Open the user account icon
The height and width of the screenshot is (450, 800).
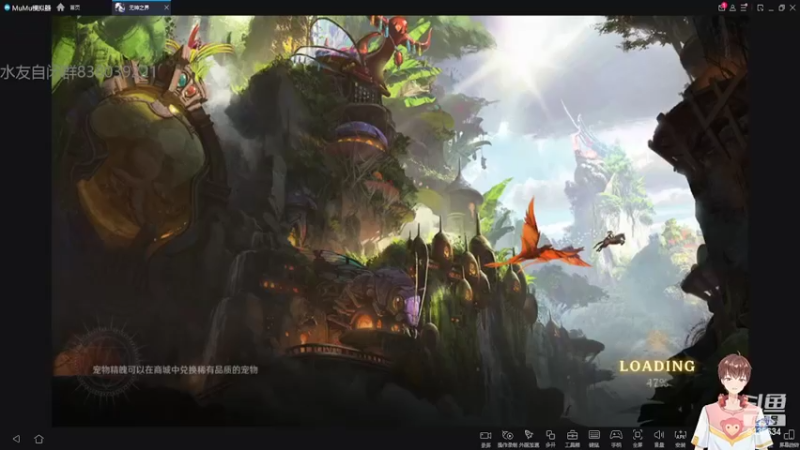(x=733, y=8)
